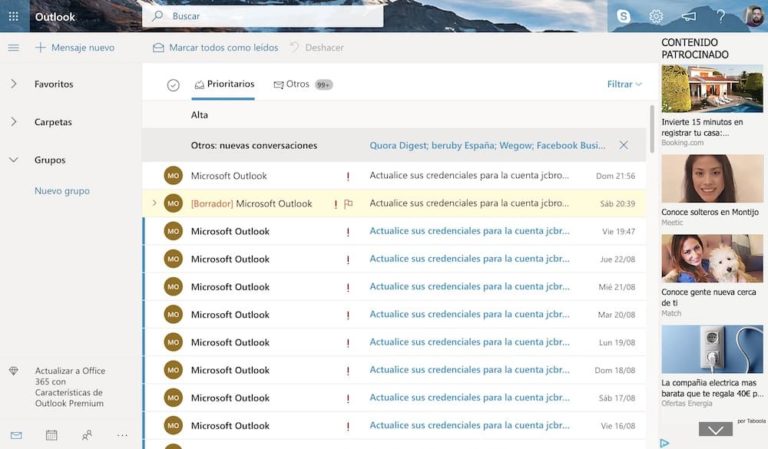Open the app launcher grid icon

click(13, 17)
